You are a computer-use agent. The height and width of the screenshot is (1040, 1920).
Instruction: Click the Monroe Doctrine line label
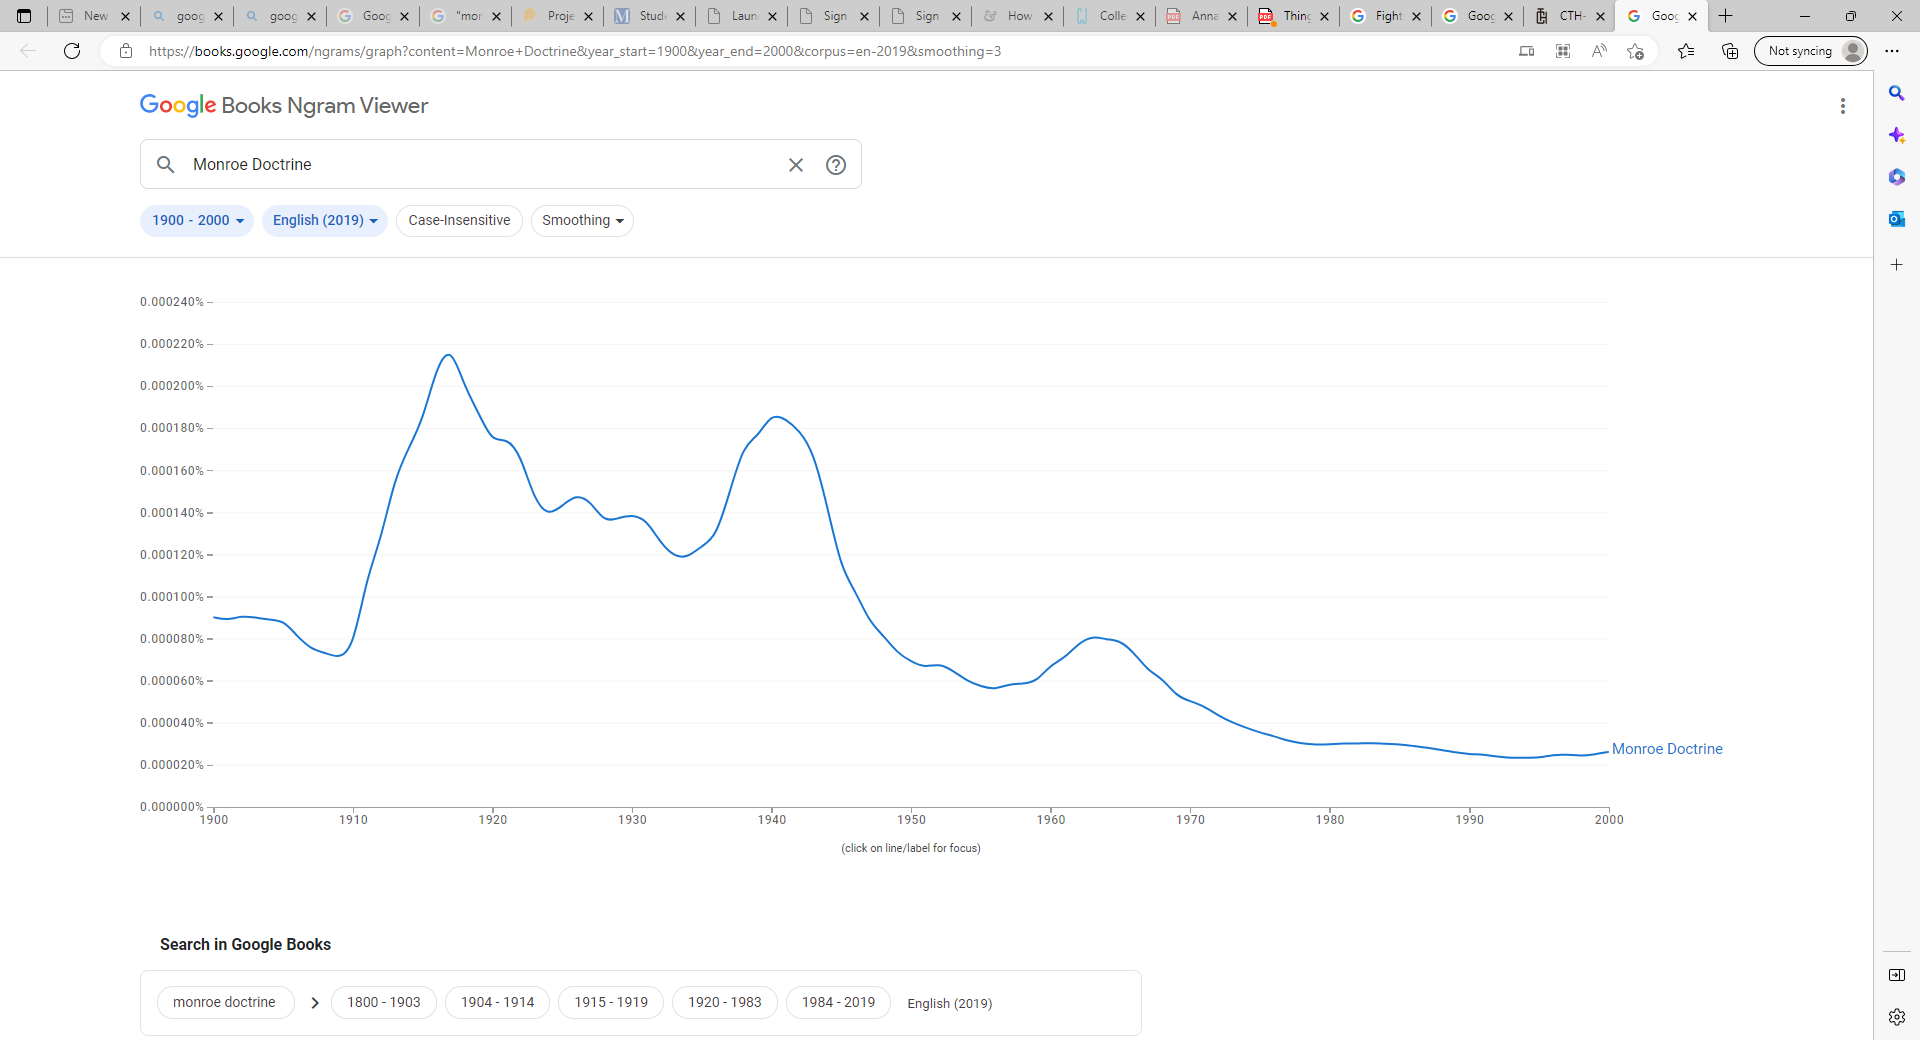tap(1667, 749)
